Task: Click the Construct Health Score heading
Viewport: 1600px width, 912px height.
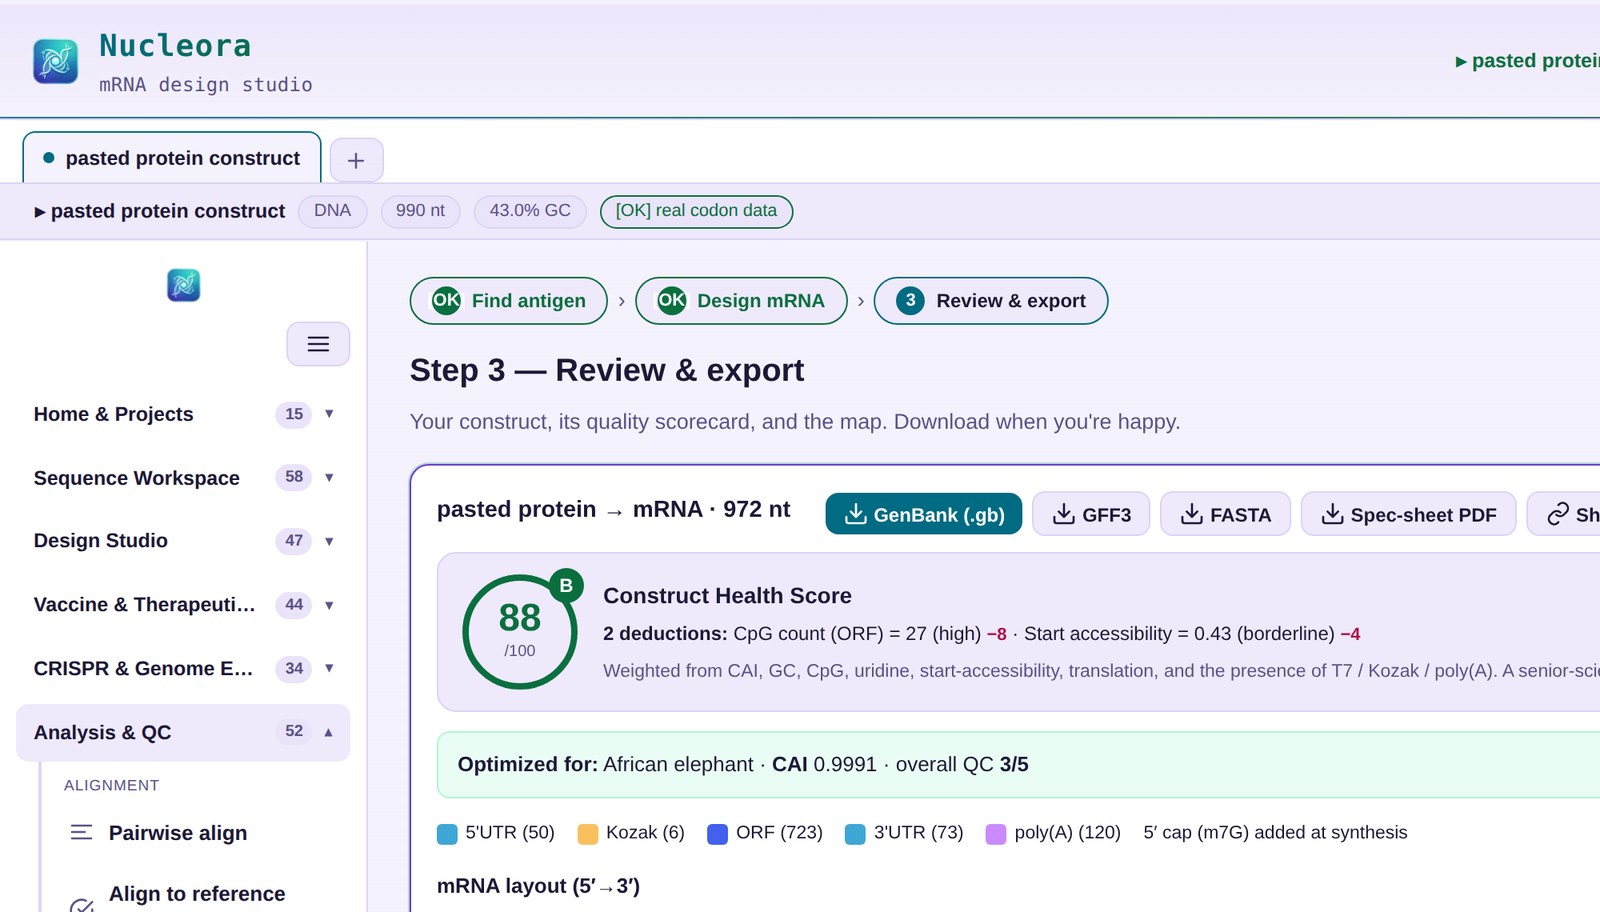Action: [727, 596]
